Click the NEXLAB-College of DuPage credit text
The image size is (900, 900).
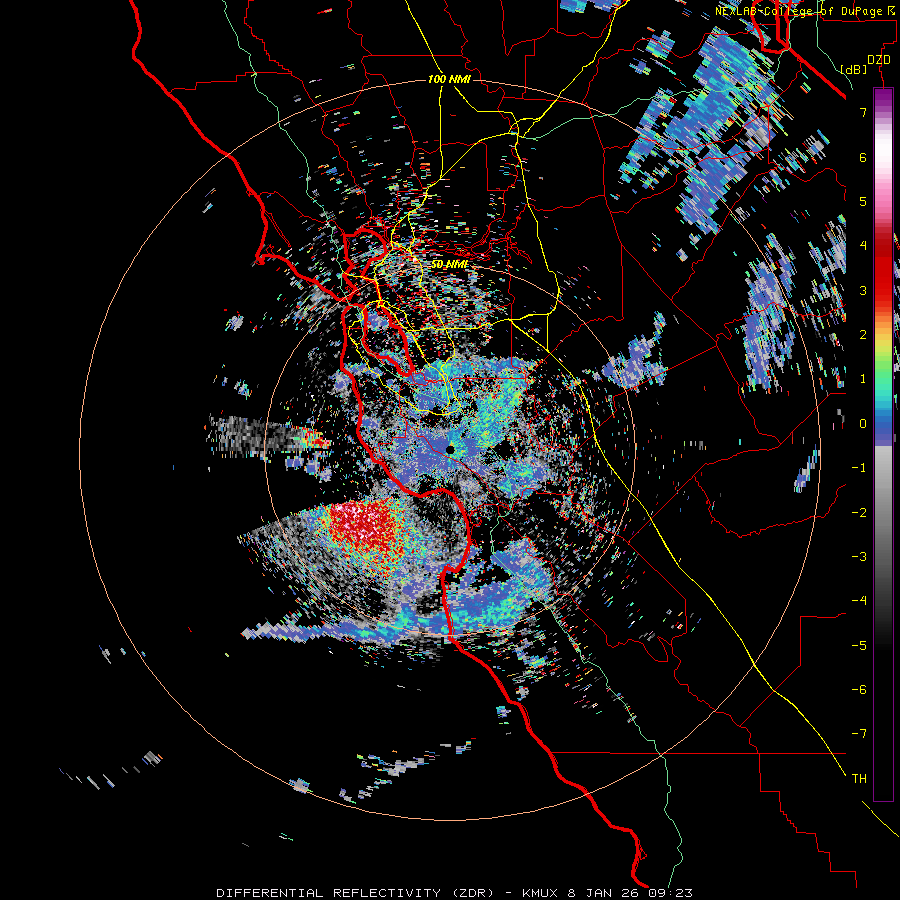click(x=806, y=11)
